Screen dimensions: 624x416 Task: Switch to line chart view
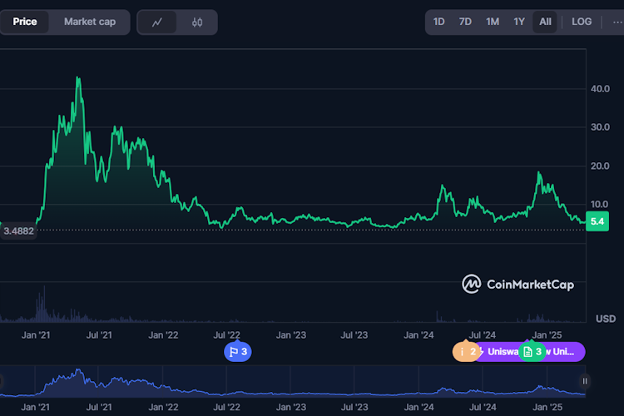coord(158,22)
